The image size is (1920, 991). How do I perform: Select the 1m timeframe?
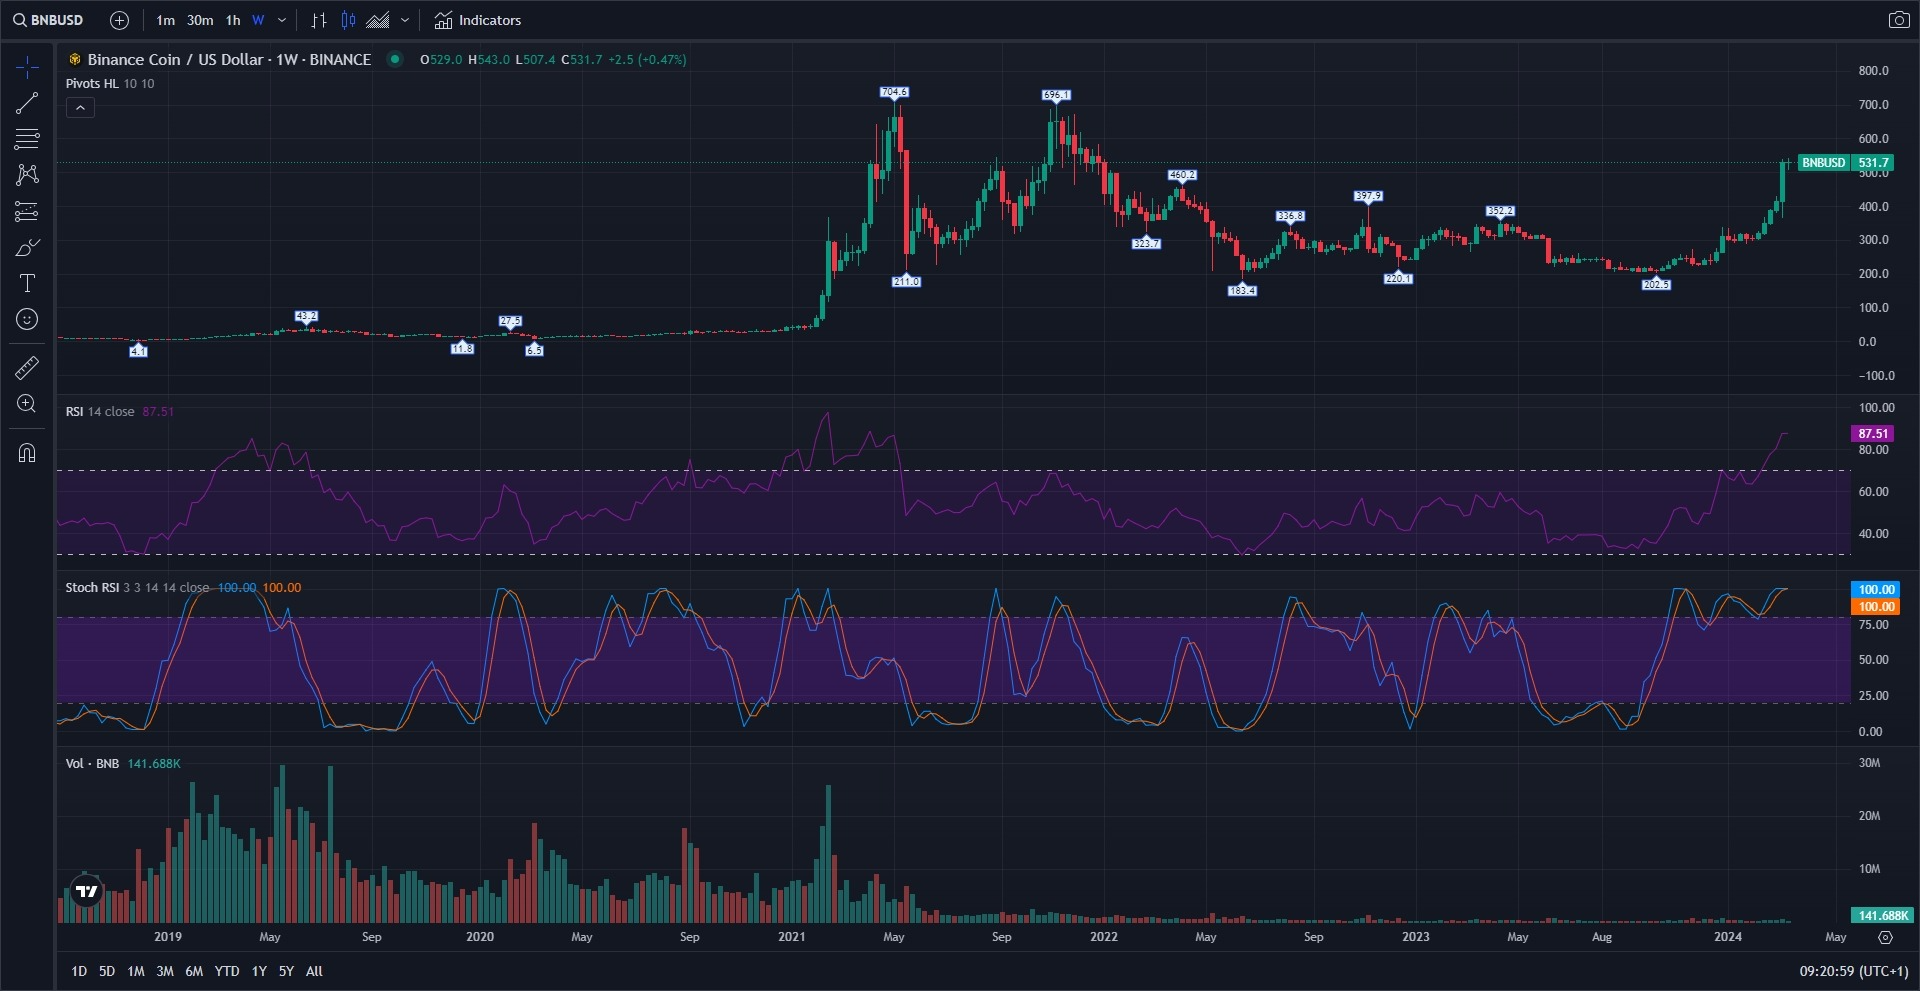[165, 20]
